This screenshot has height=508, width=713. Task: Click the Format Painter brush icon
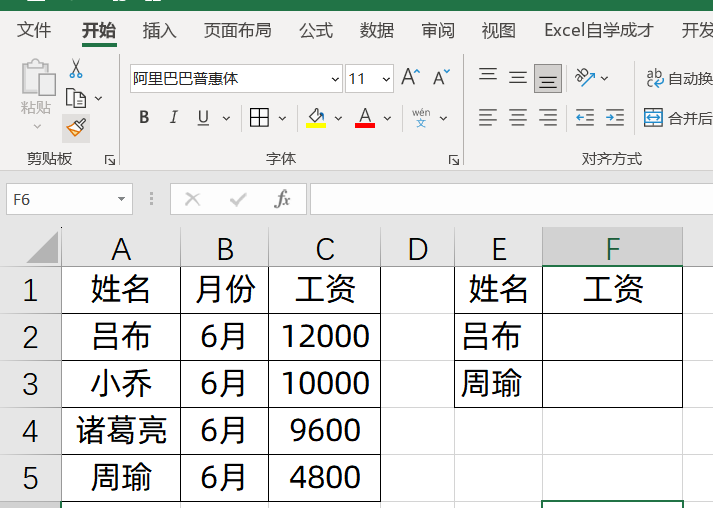75,127
